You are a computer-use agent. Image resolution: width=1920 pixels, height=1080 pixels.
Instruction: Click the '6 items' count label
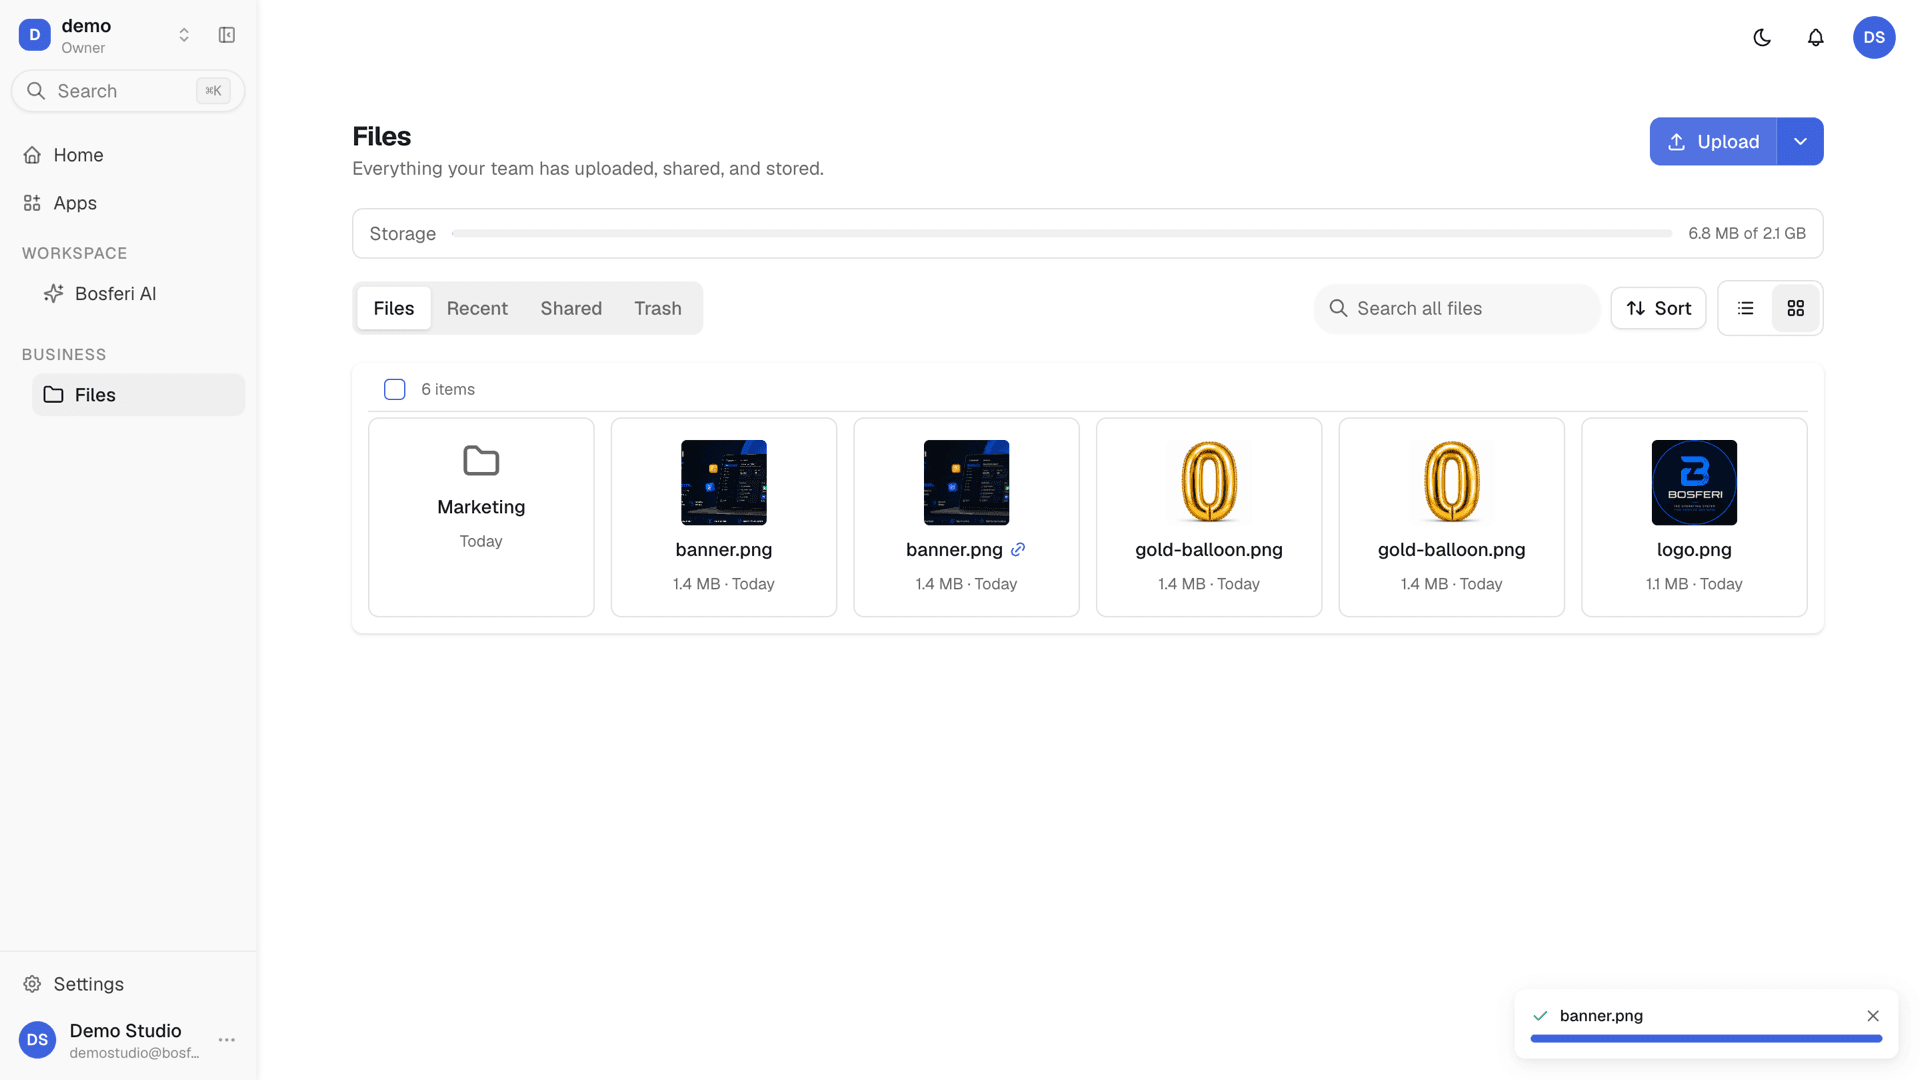pyautogui.click(x=448, y=389)
